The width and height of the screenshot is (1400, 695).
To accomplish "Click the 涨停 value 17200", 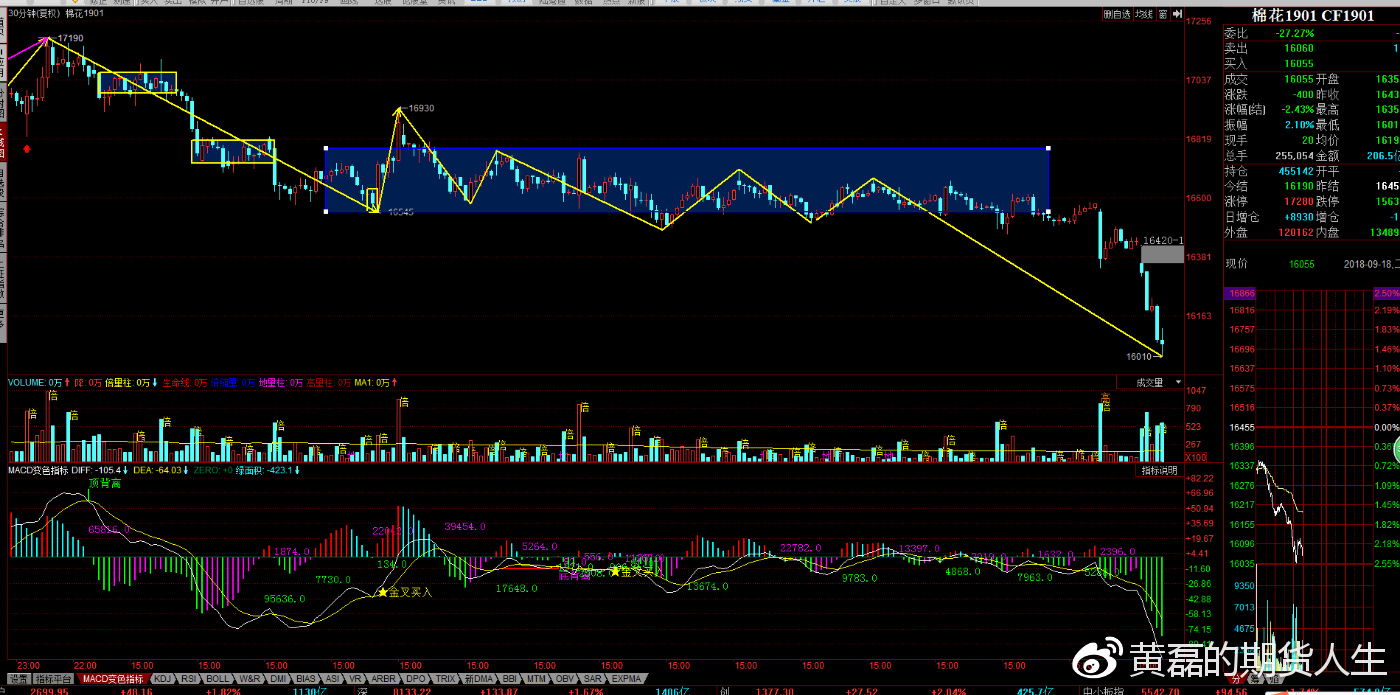I will (1299, 202).
